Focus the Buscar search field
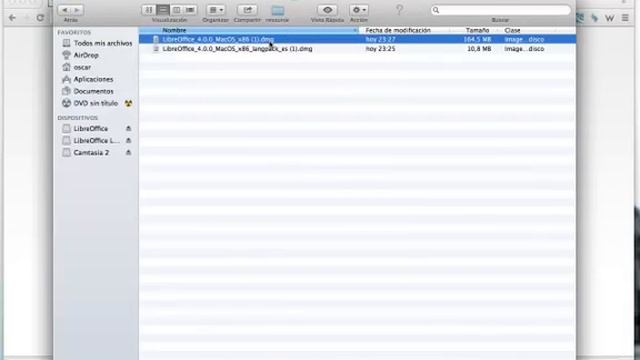 pos(501,10)
